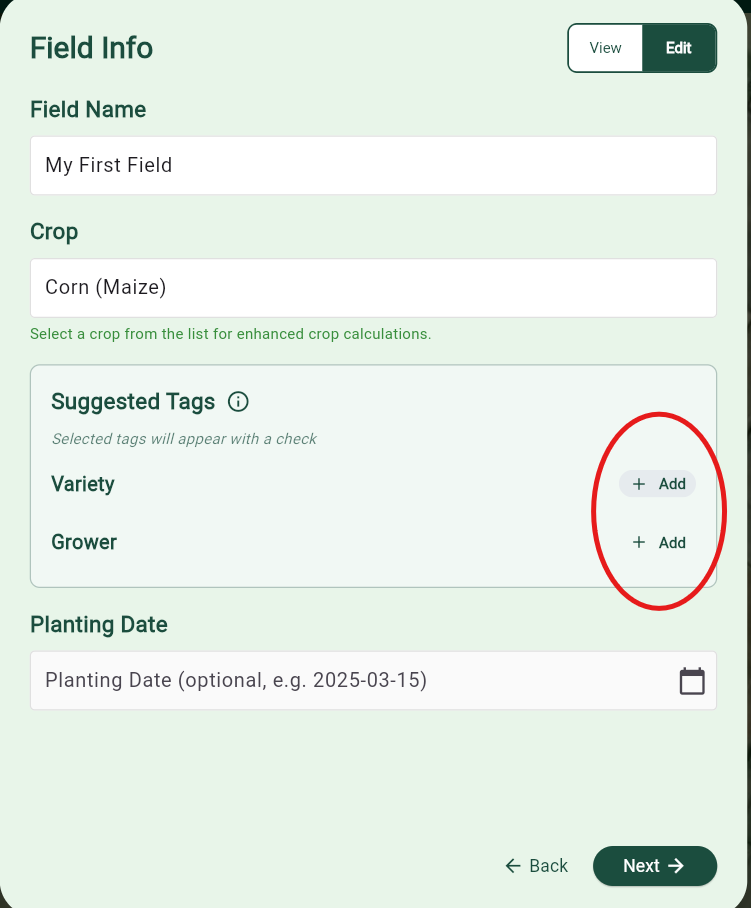Click the plus icon on the Variety Add button
The width and height of the screenshot is (751, 908).
[x=639, y=484]
